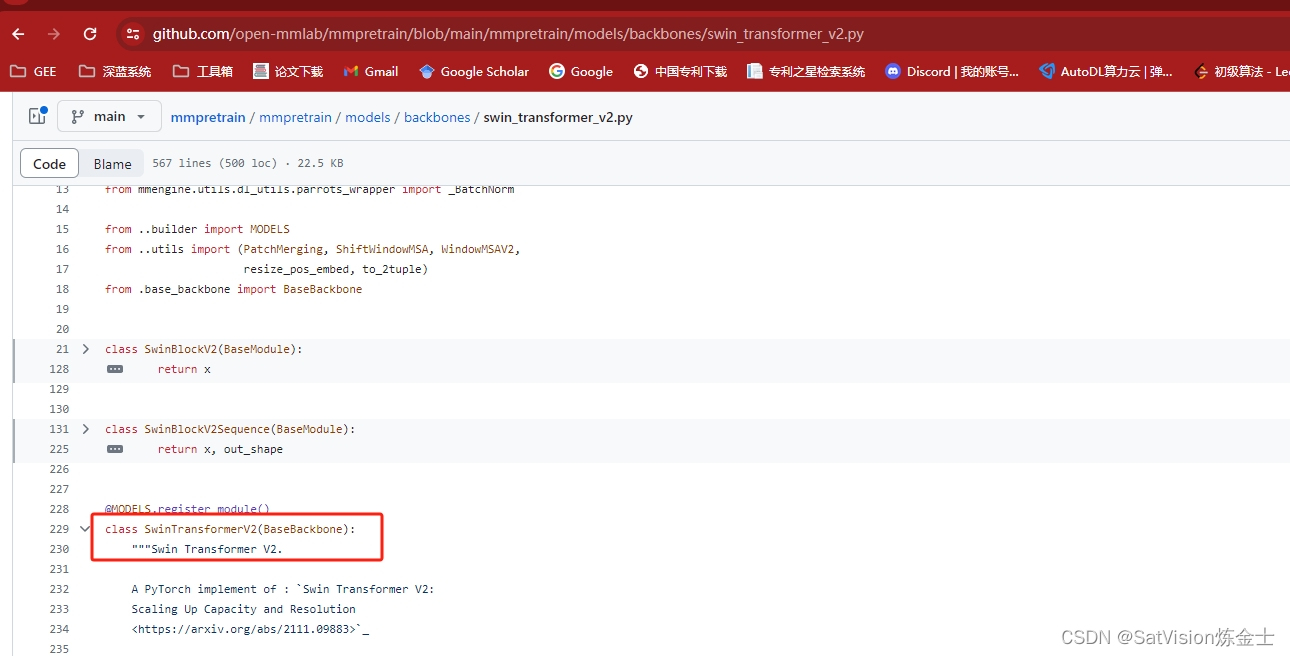Viewport: 1290px width, 656px height.
Task: Open the Gmail bookmark
Action: tap(371, 71)
